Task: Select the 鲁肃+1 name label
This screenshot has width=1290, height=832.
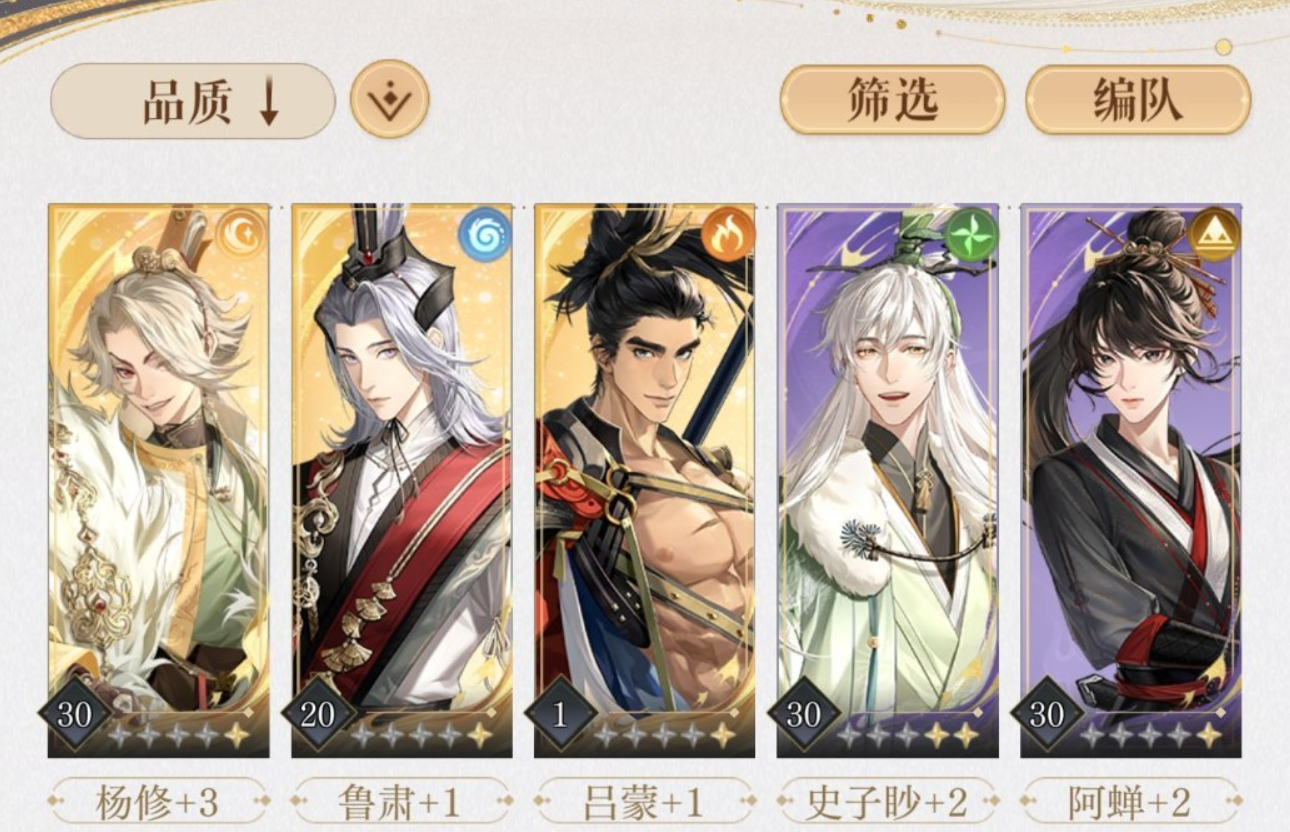Action: point(401,801)
